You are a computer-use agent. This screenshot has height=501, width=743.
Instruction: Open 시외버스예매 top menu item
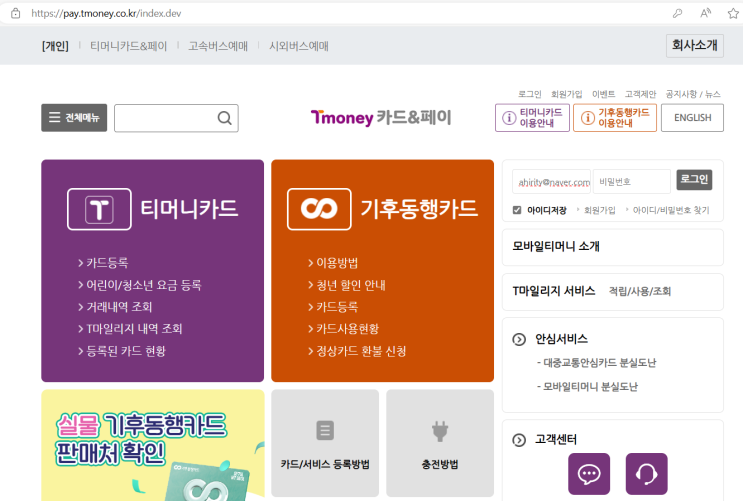tap(299, 46)
